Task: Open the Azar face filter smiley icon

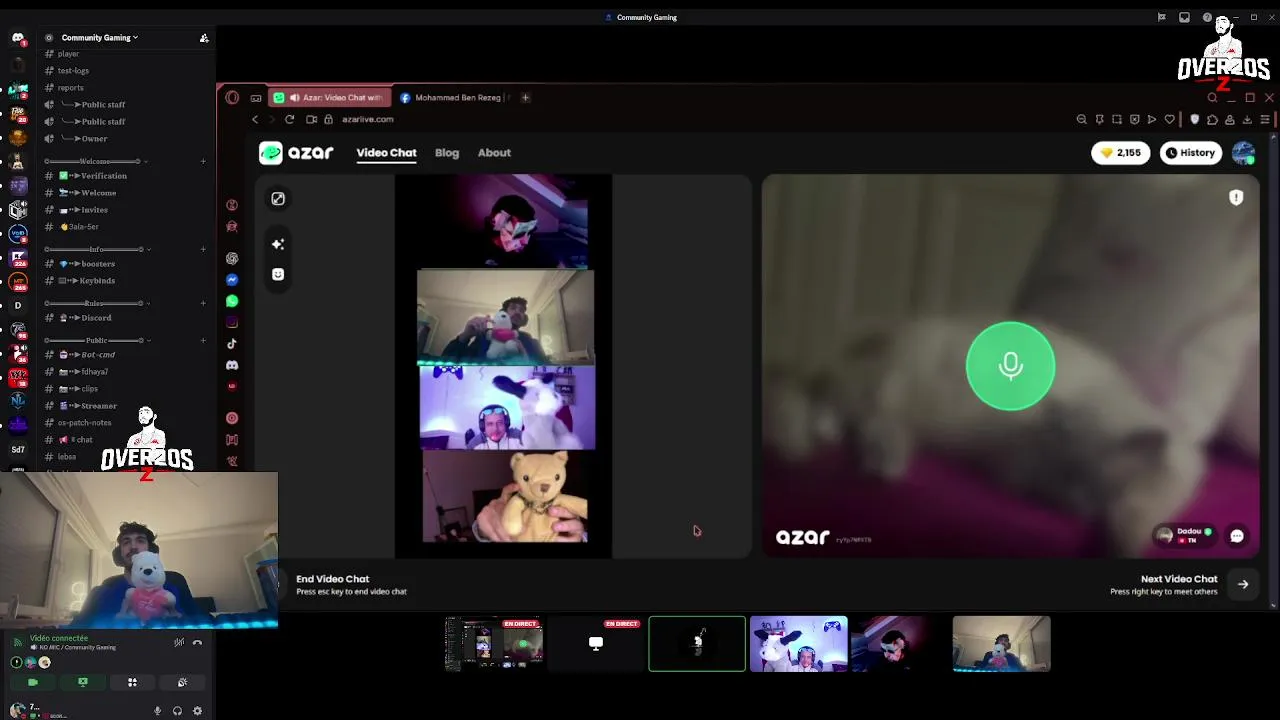Action: pyautogui.click(x=278, y=274)
